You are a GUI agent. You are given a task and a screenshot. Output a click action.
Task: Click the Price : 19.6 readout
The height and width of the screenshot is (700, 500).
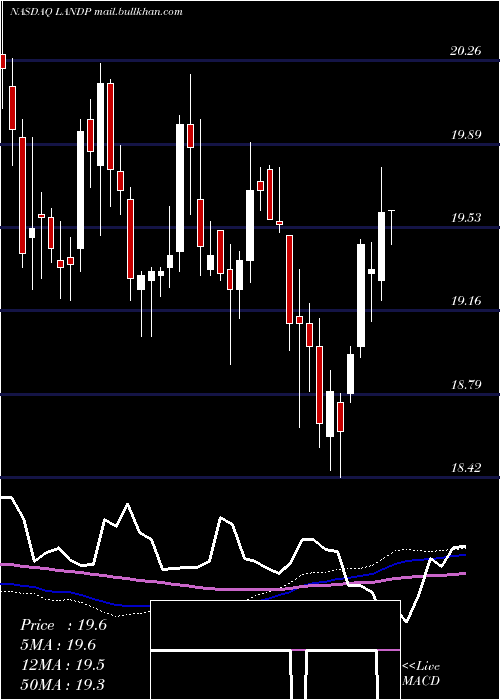click(x=63, y=625)
